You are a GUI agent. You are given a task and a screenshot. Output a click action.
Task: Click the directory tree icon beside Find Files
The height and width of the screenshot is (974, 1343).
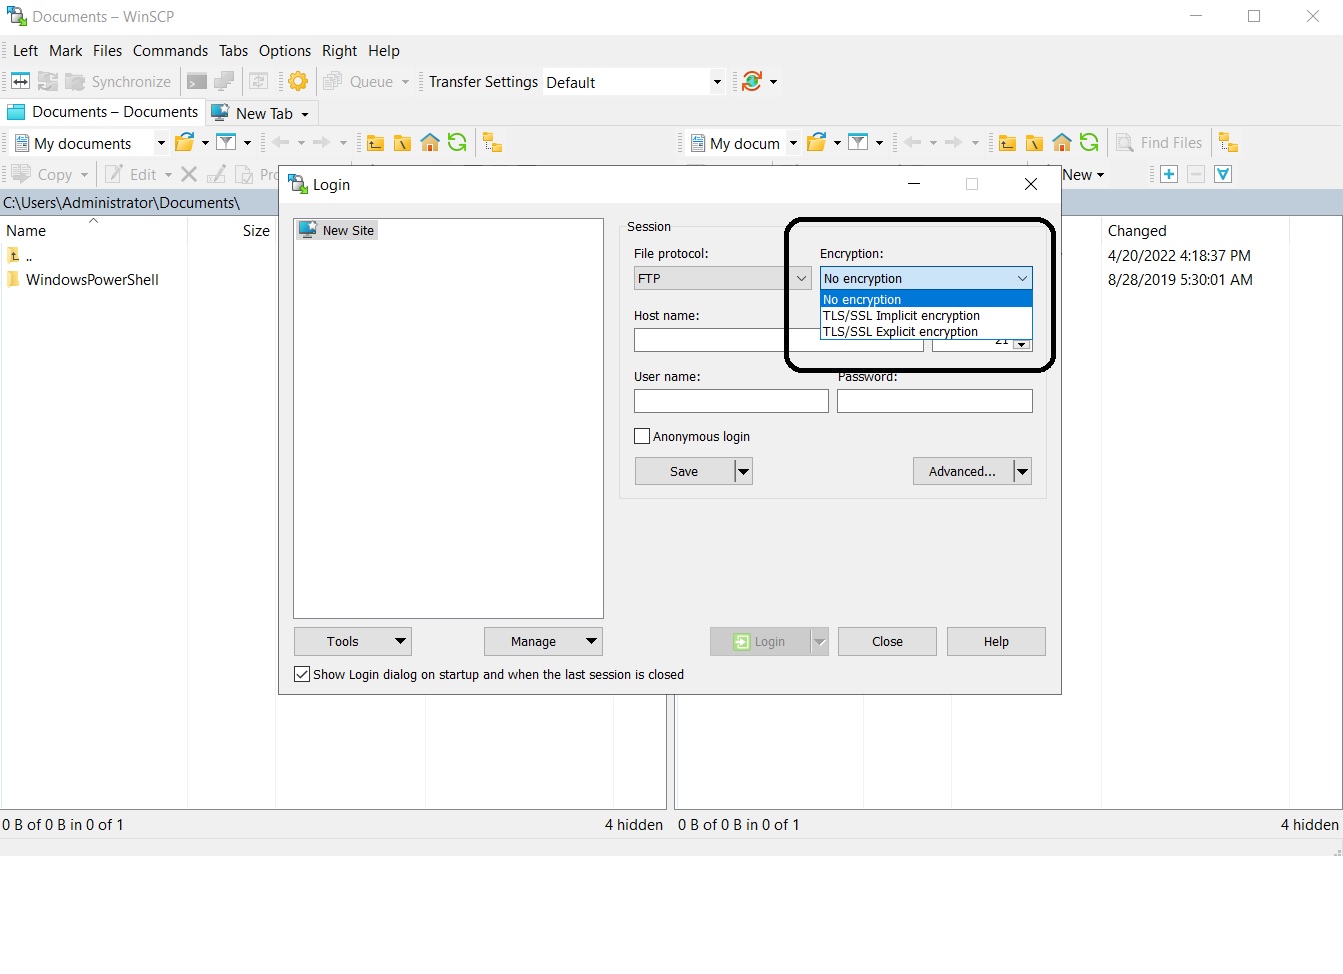[x=1228, y=143]
